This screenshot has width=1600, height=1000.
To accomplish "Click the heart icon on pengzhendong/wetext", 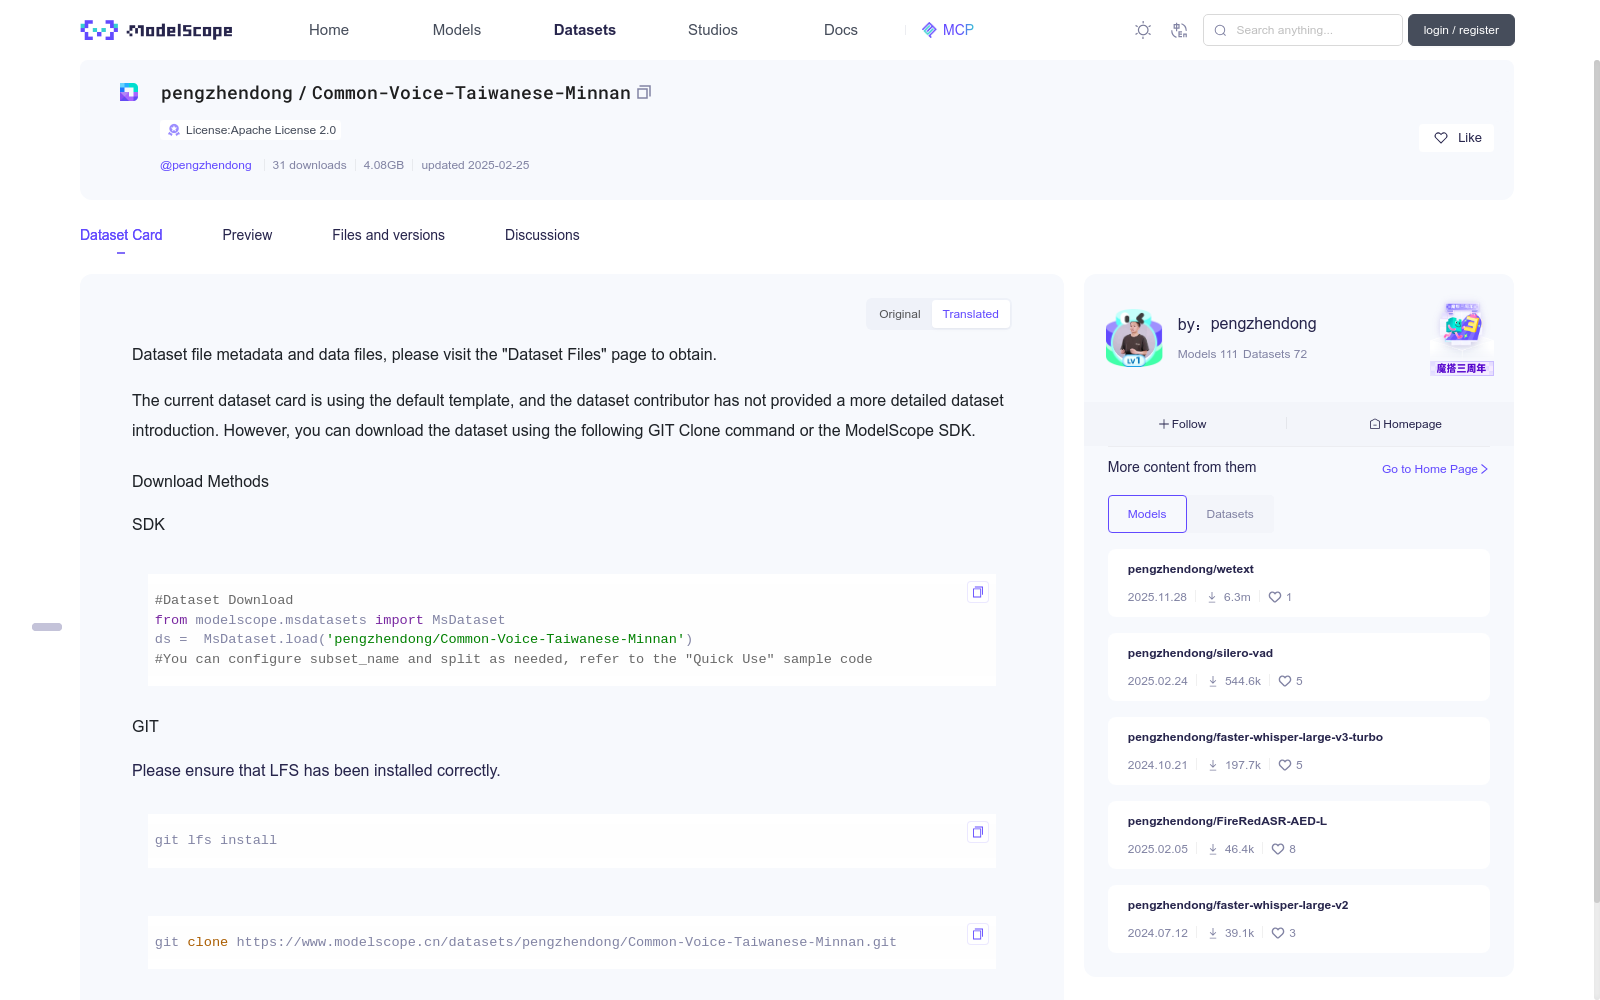I will coord(1275,597).
